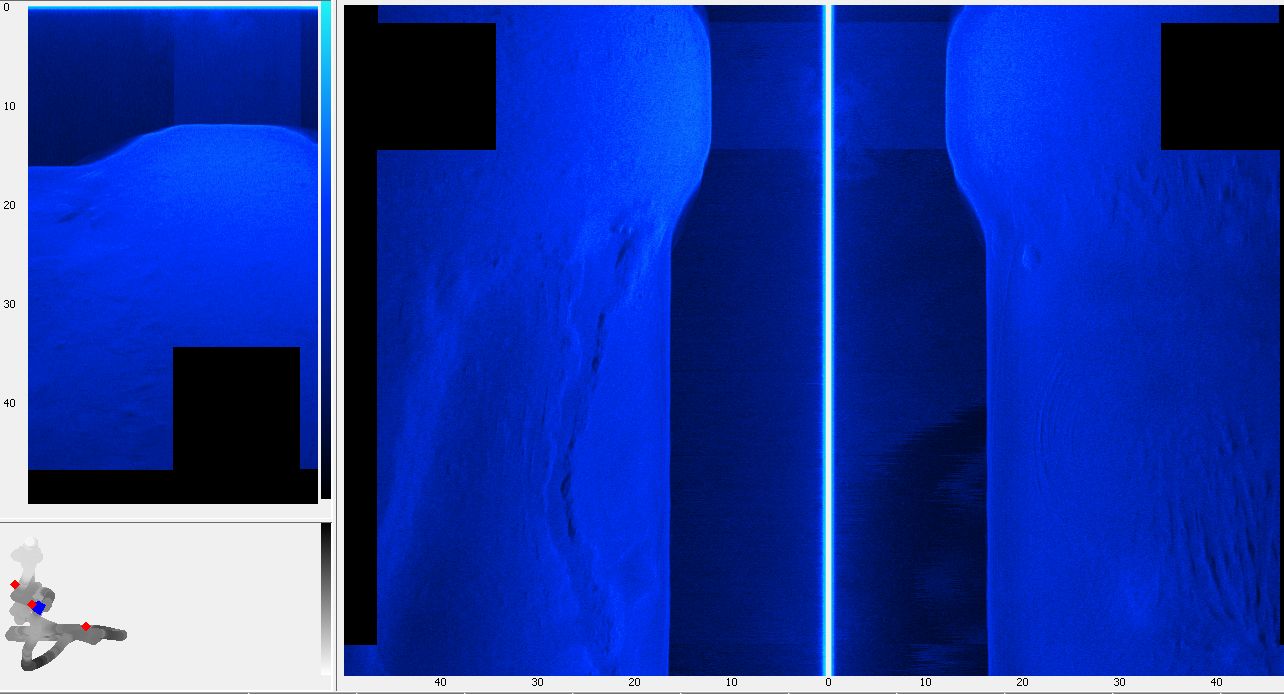
Task: Click top-right black block in sidescan view
Action: point(1220,86)
